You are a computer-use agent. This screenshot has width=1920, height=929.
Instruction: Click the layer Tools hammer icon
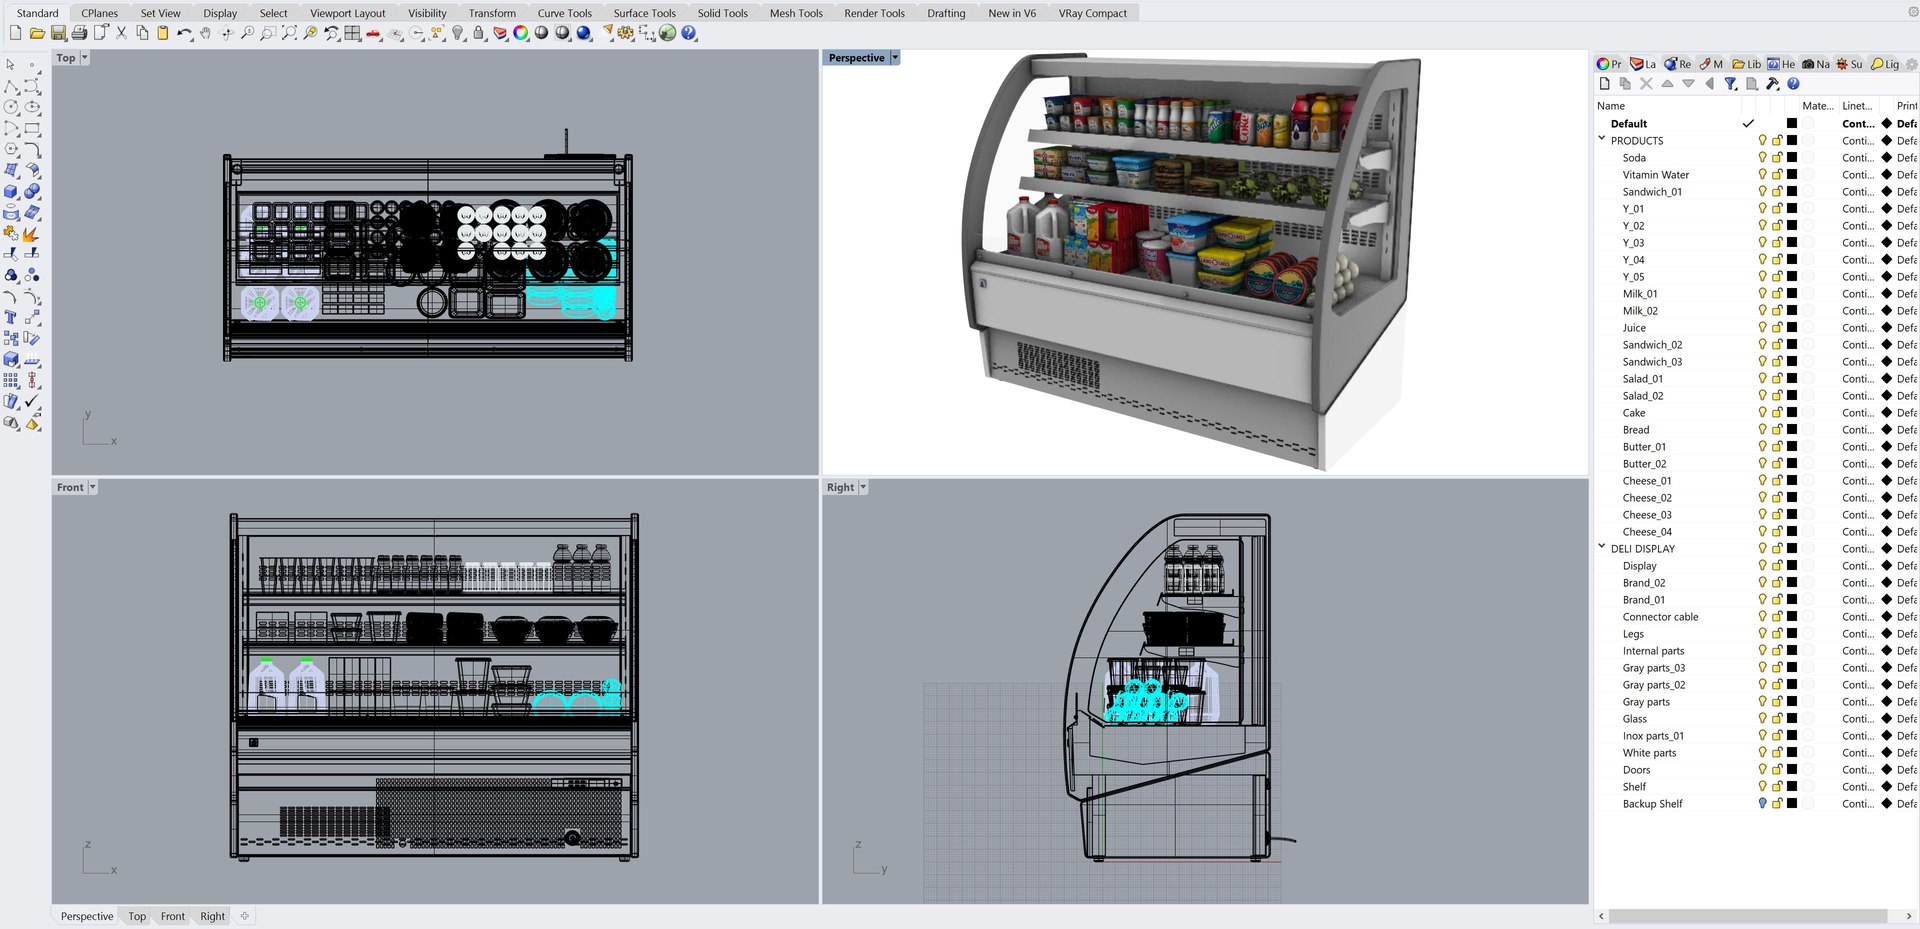[x=1772, y=84]
